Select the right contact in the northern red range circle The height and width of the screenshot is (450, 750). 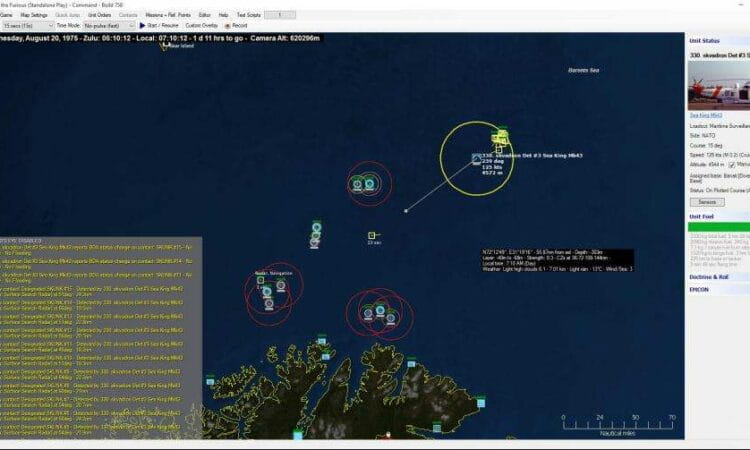click(x=369, y=184)
